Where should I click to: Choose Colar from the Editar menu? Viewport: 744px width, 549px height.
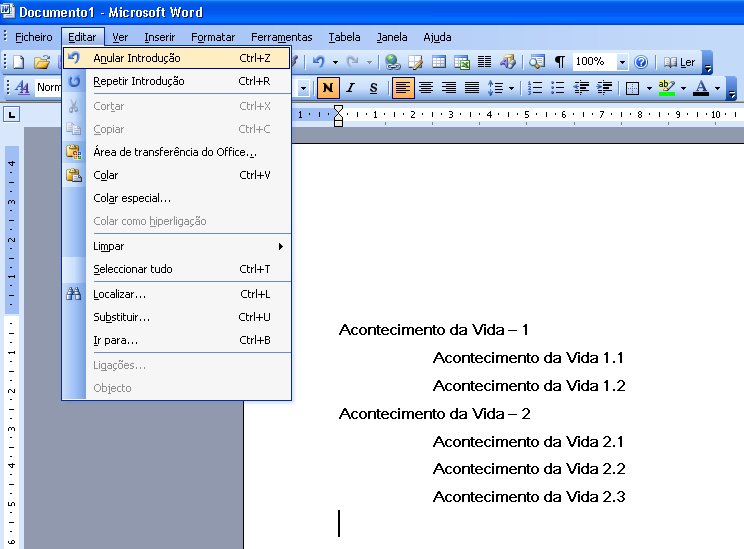coord(177,175)
